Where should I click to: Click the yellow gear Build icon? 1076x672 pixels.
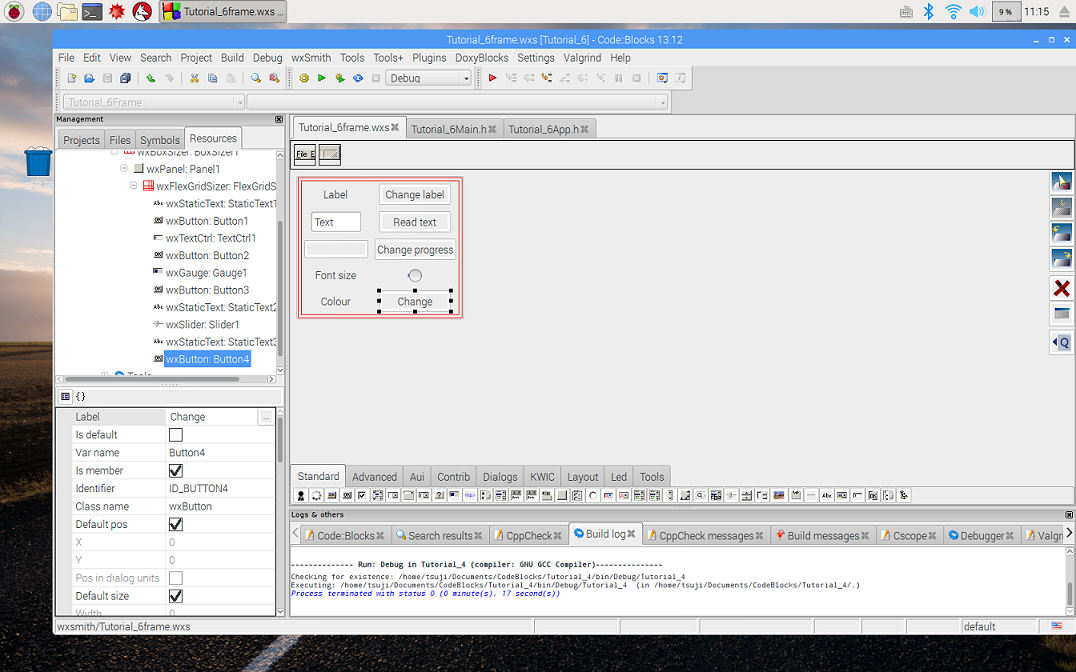[304, 78]
